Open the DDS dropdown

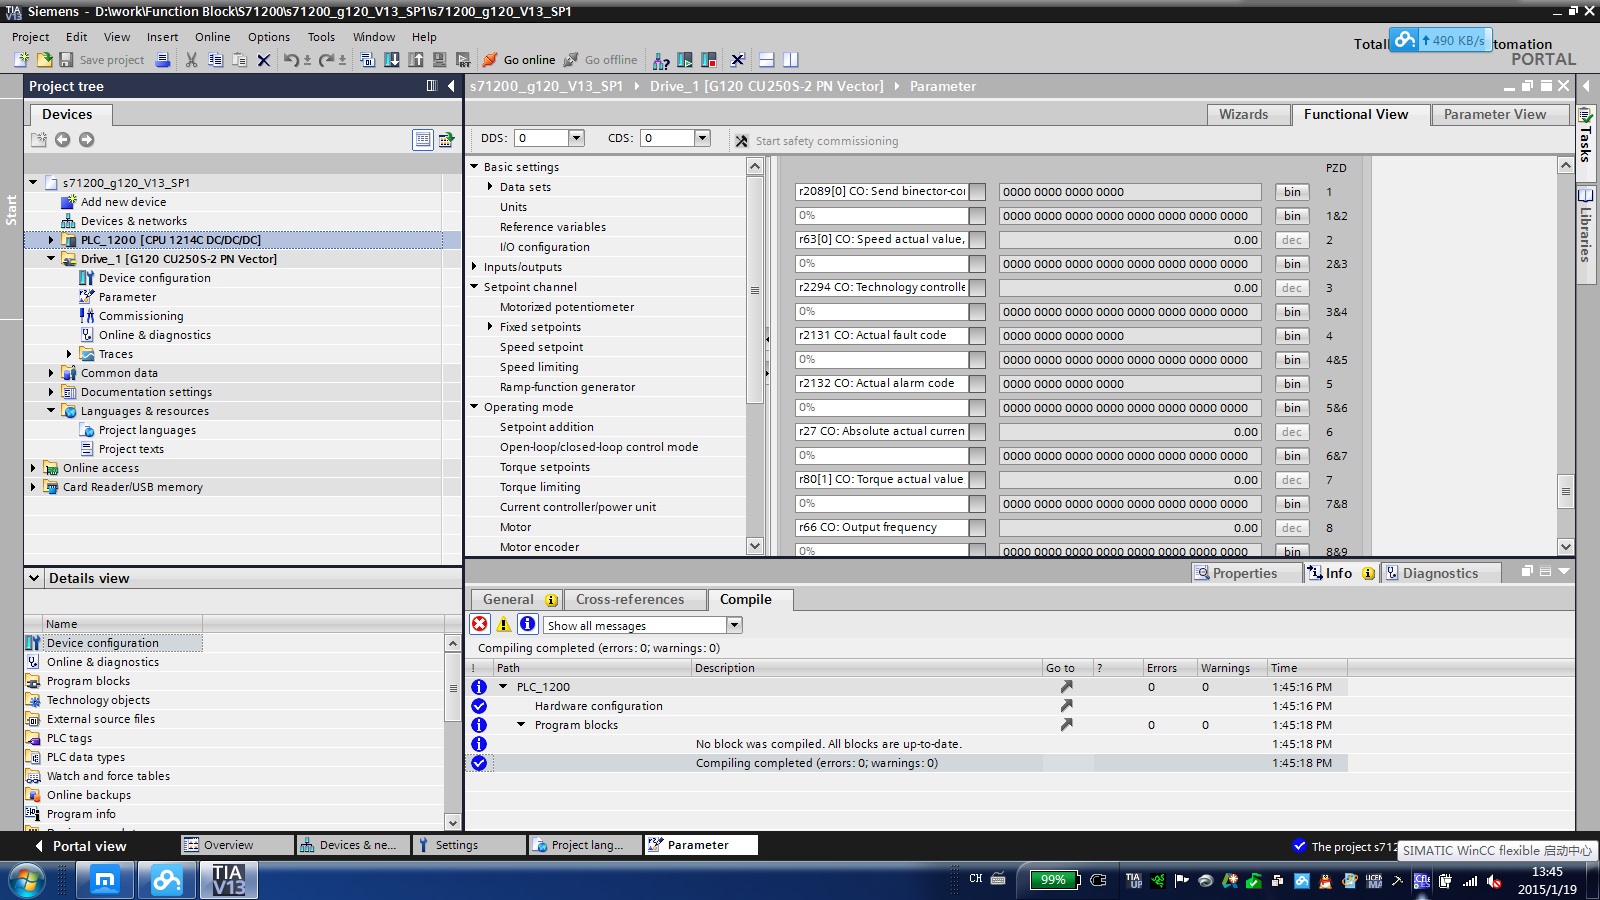coord(576,138)
